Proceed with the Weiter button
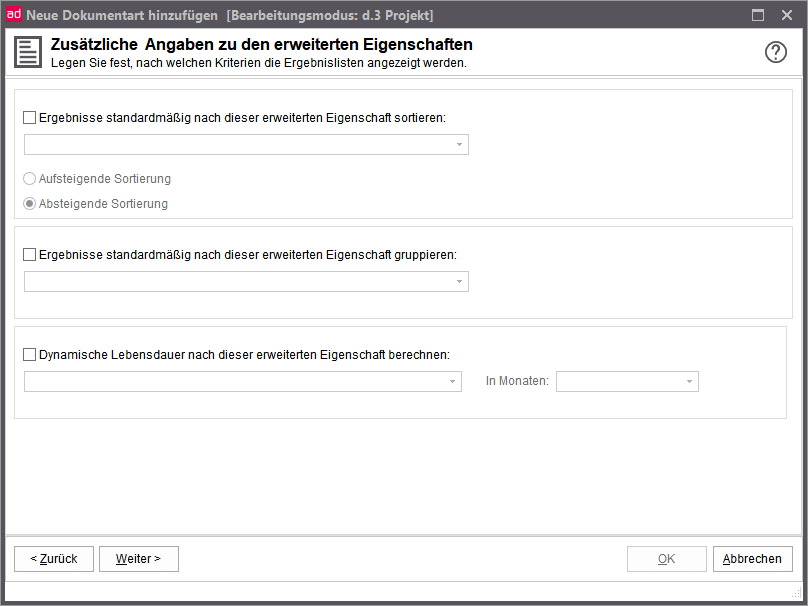808x606 pixels. 138,559
